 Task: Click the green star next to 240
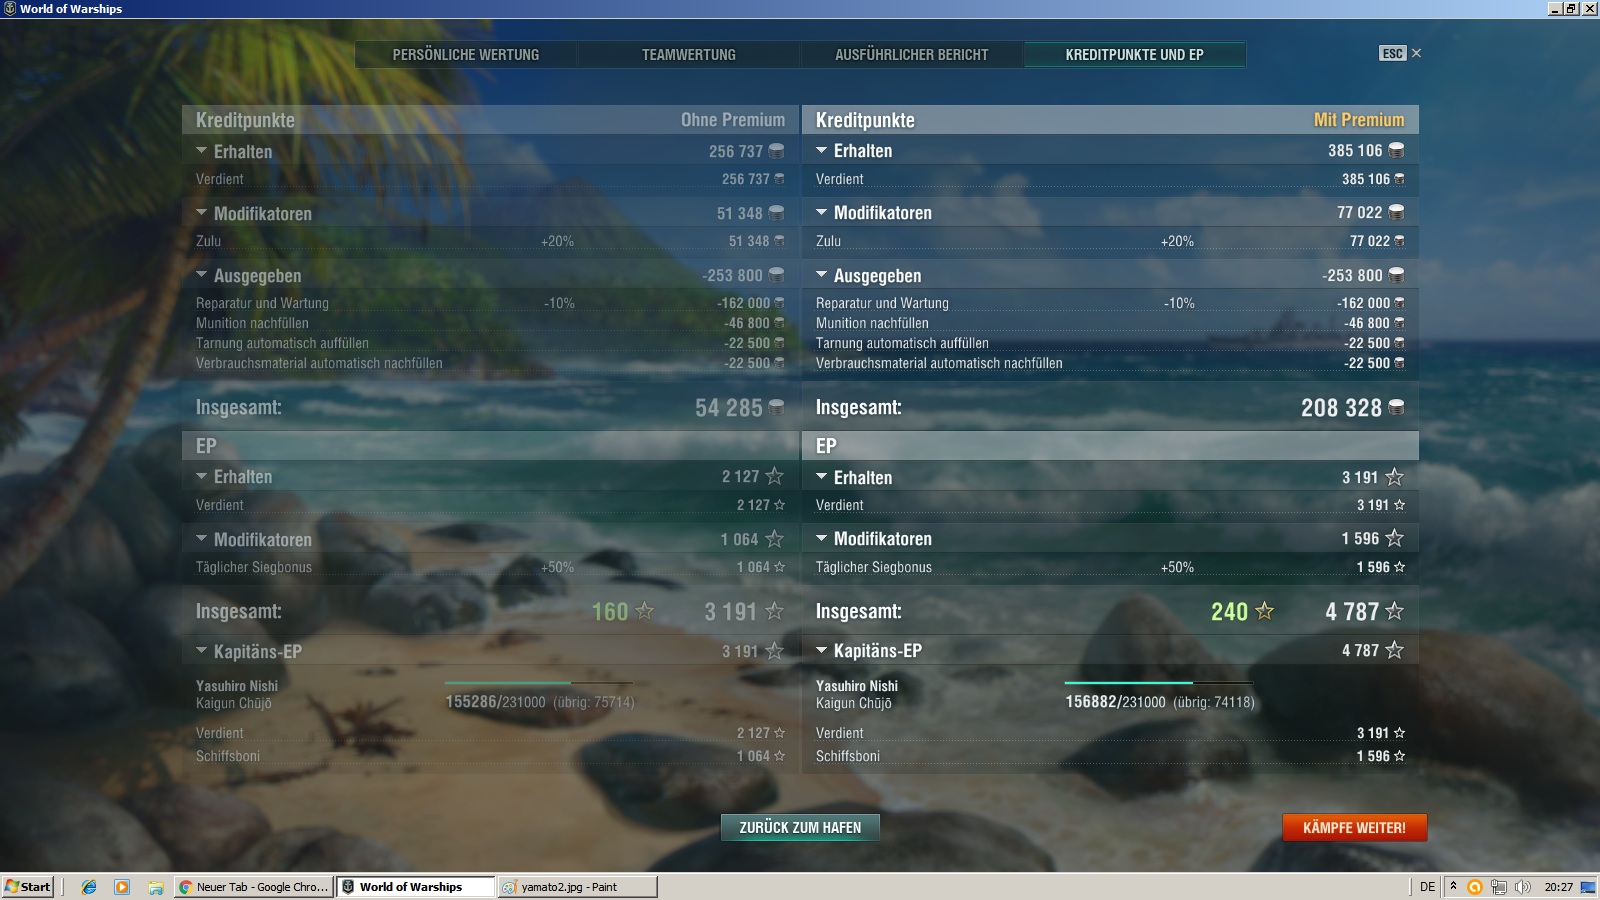1264,611
